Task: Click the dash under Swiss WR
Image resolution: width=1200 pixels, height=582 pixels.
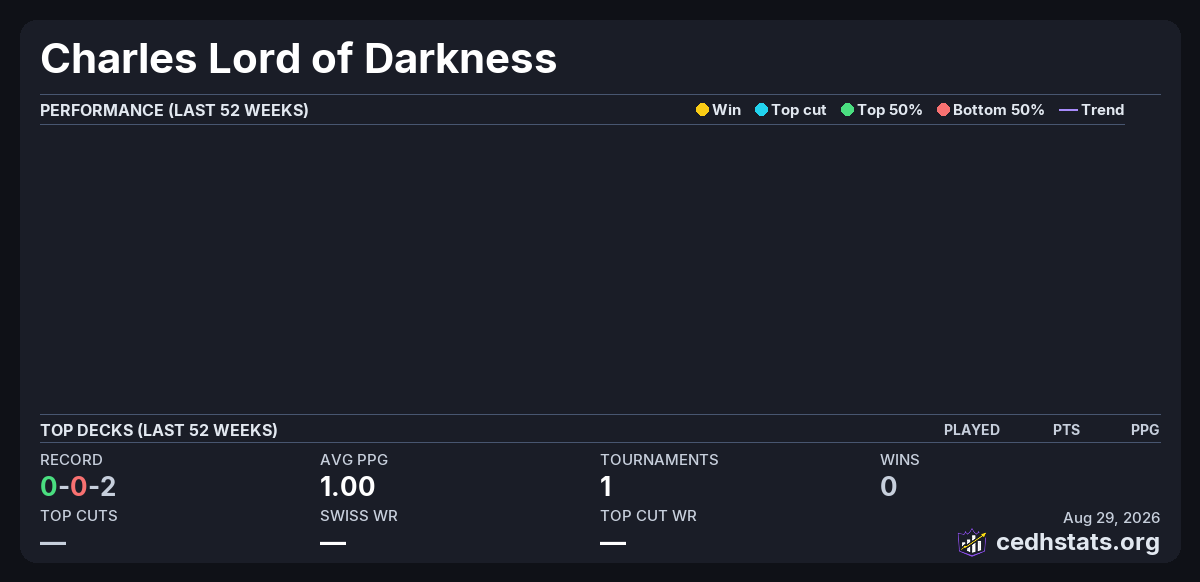Action: [333, 543]
